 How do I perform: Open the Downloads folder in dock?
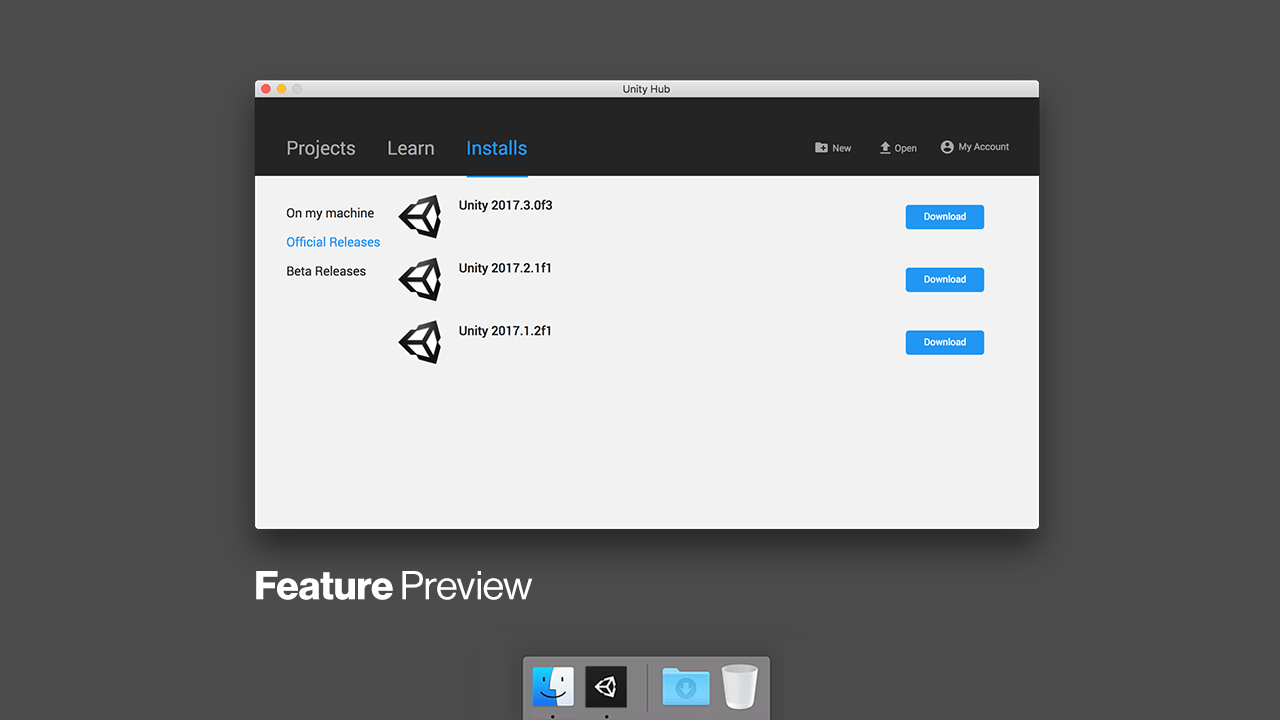pyautogui.click(x=686, y=687)
